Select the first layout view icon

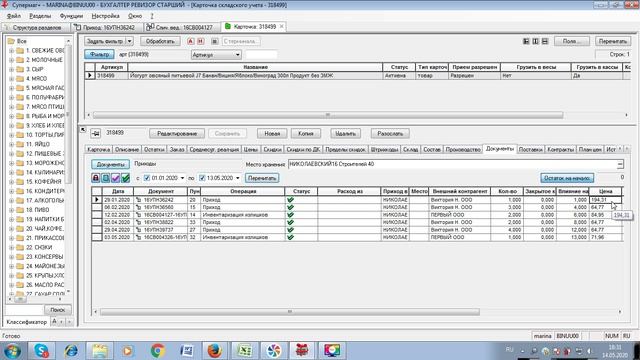526,41
